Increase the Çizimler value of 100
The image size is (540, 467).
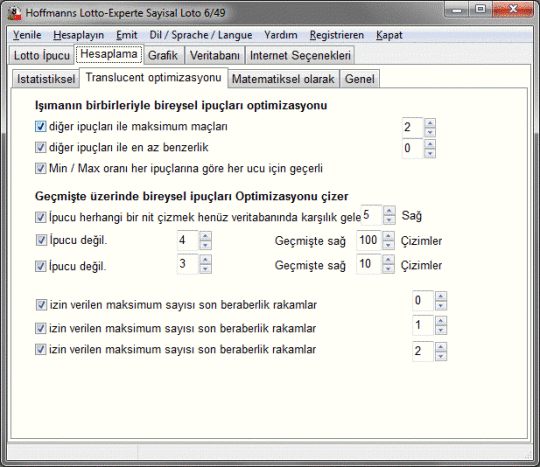tap(388, 236)
